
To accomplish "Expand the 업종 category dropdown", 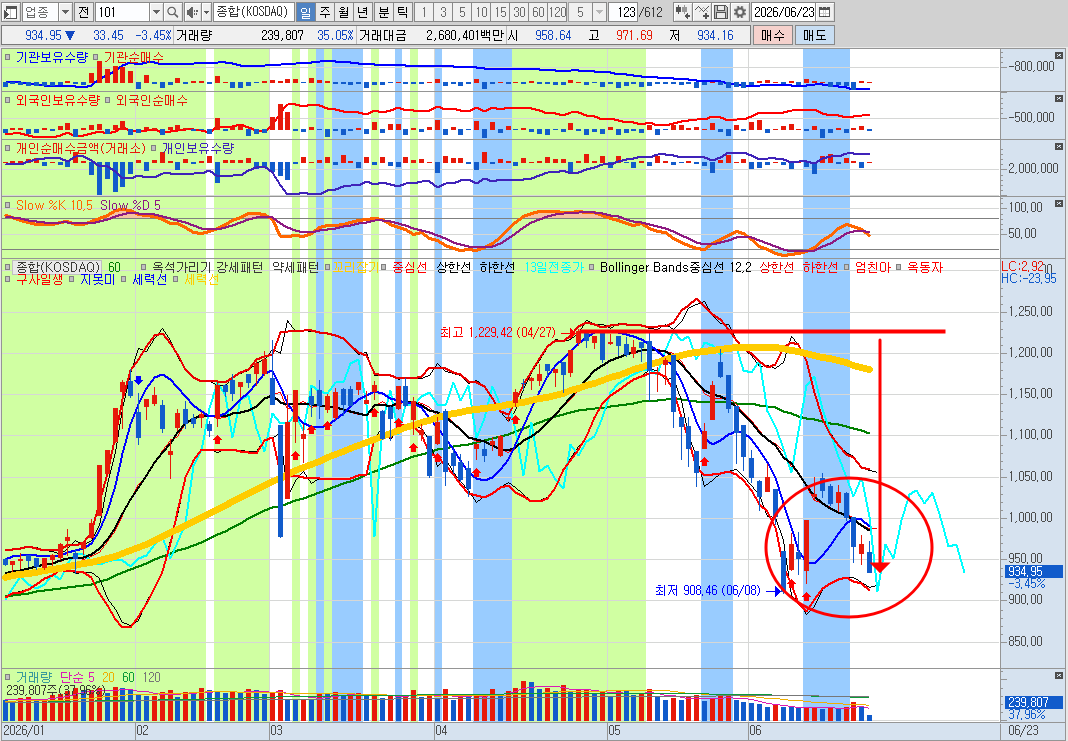I will point(65,12).
